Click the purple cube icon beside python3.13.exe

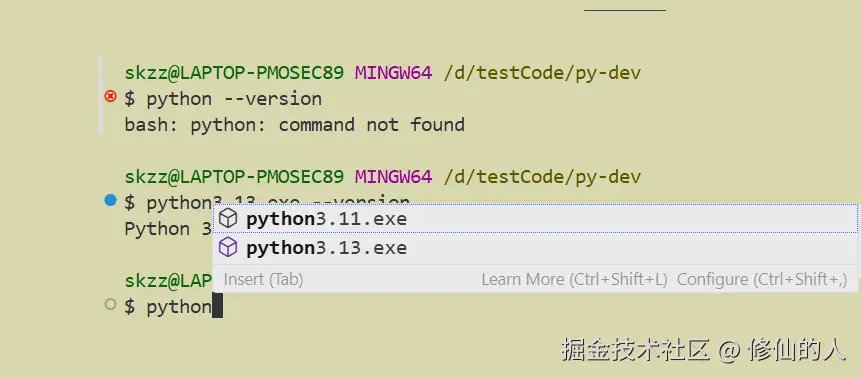228,247
